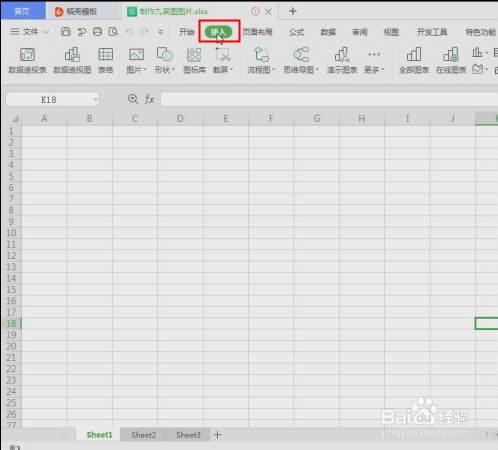Open the Page Layout (页面布局) tab
This screenshot has width=498, height=450.
[x=257, y=32]
